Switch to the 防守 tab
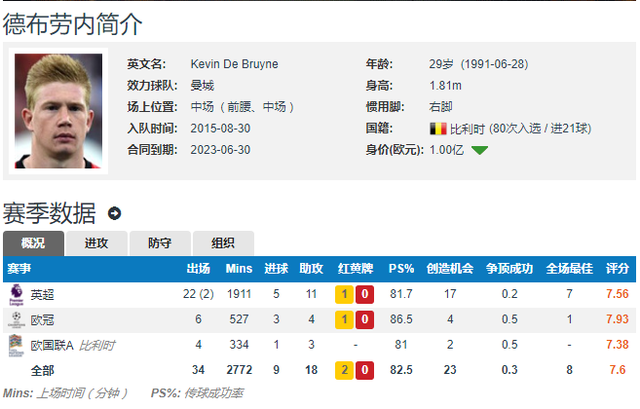The height and width of the screenshot is (409, 640). [x=159, y=243]
